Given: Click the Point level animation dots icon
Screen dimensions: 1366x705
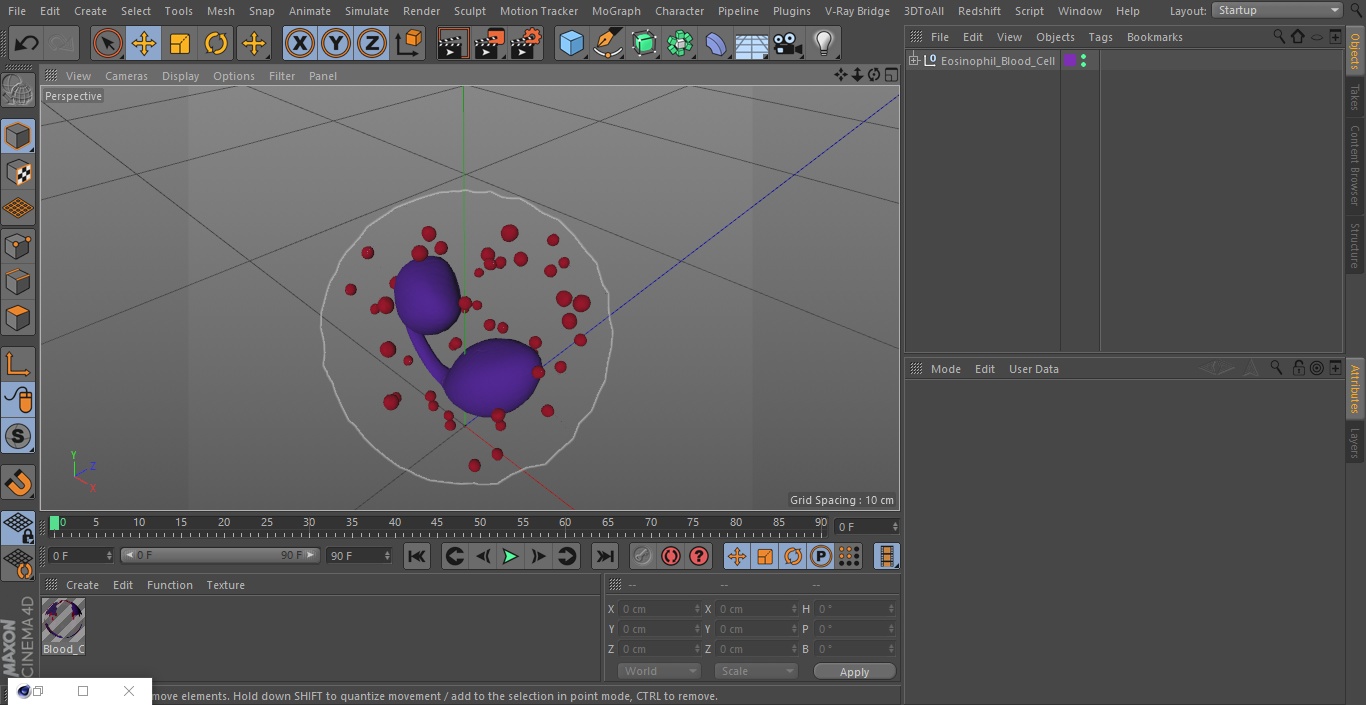Looking at the screenshot, I should coord(849,556).
